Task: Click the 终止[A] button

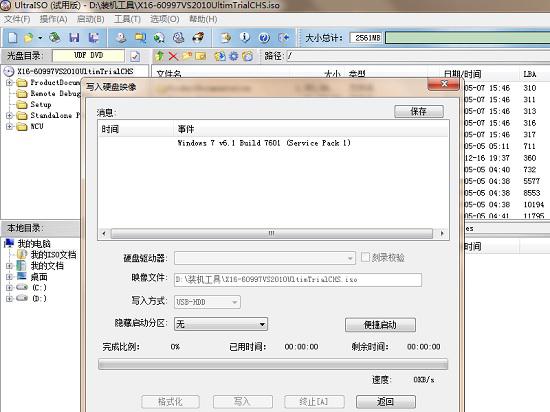Action: pyautogui.click(x=314, y=401)
